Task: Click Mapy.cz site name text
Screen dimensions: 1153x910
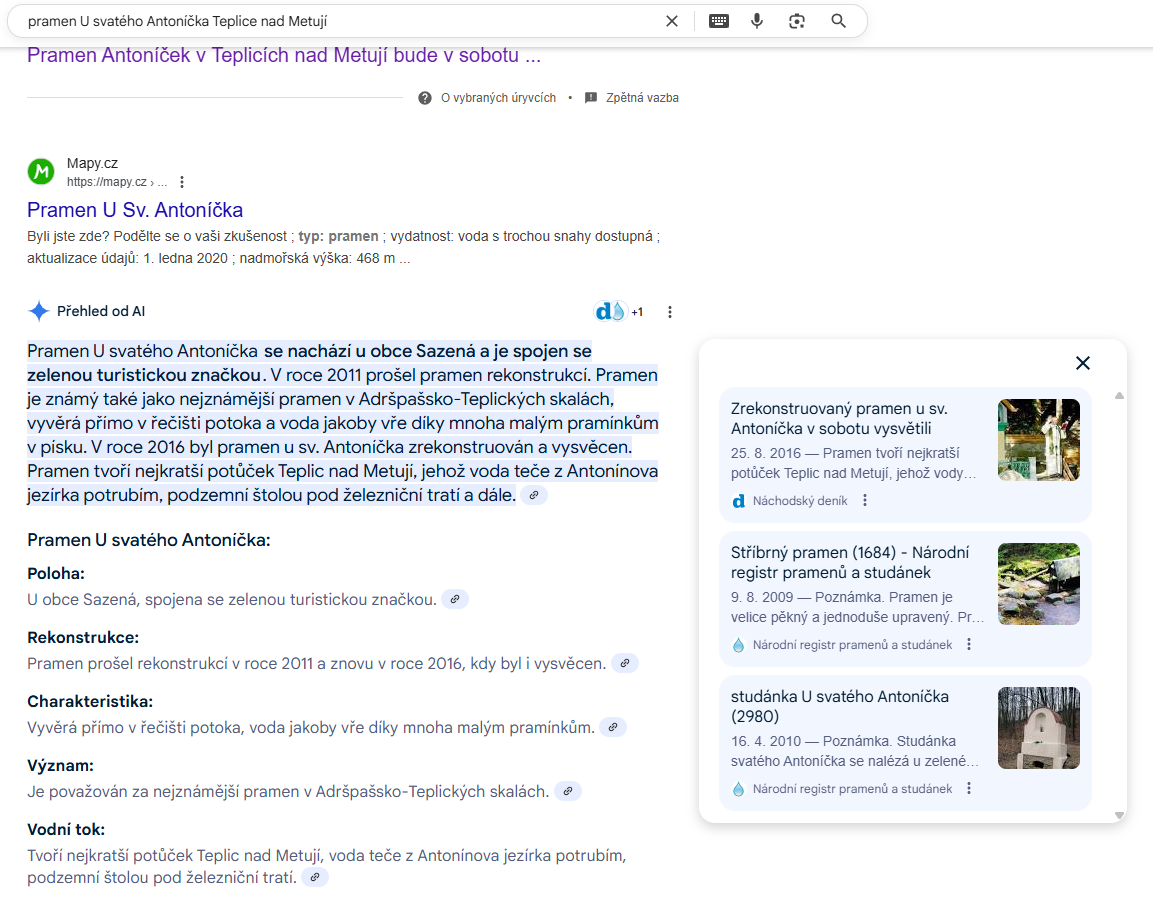Action: [x=92, y=163]
